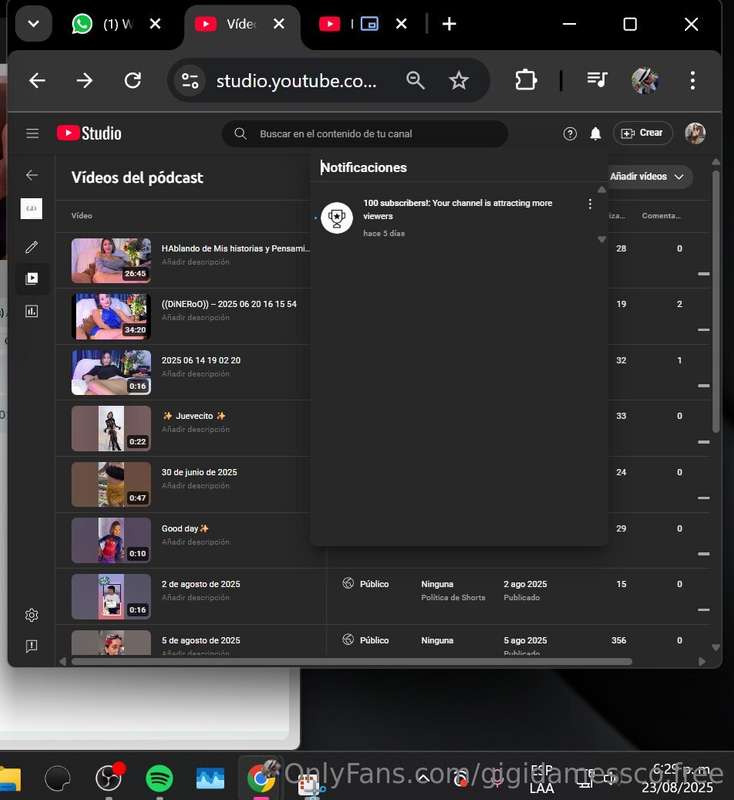Focus the Buscar en el contenido search field
Image resolution: width=734 pixels, height=800 pixels.
[x=365, y=134]
